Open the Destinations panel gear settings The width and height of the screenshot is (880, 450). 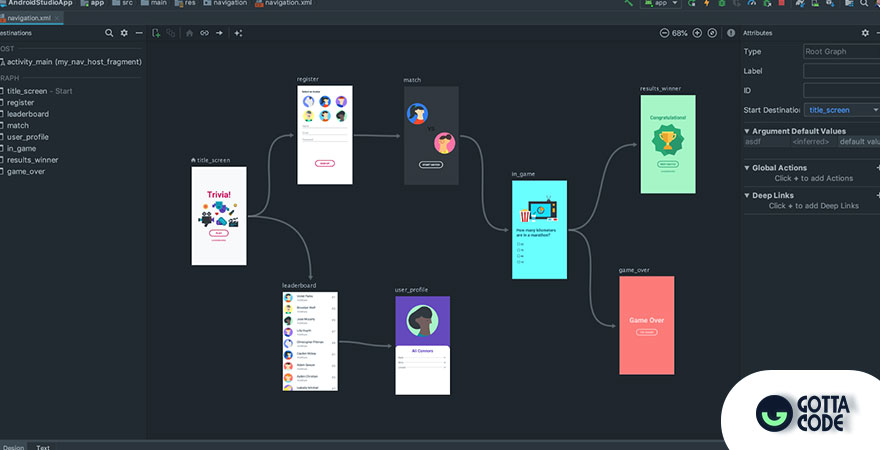pos(124,33)
